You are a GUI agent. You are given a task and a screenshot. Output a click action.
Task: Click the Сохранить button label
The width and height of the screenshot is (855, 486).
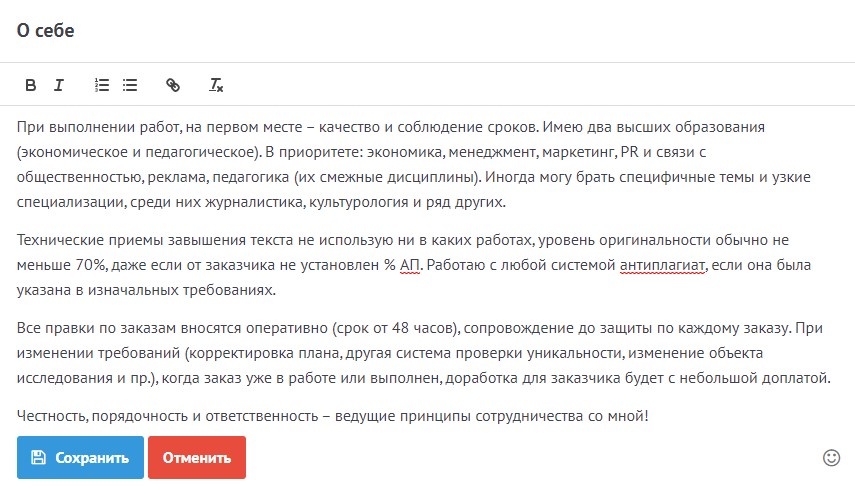point(92,458)
